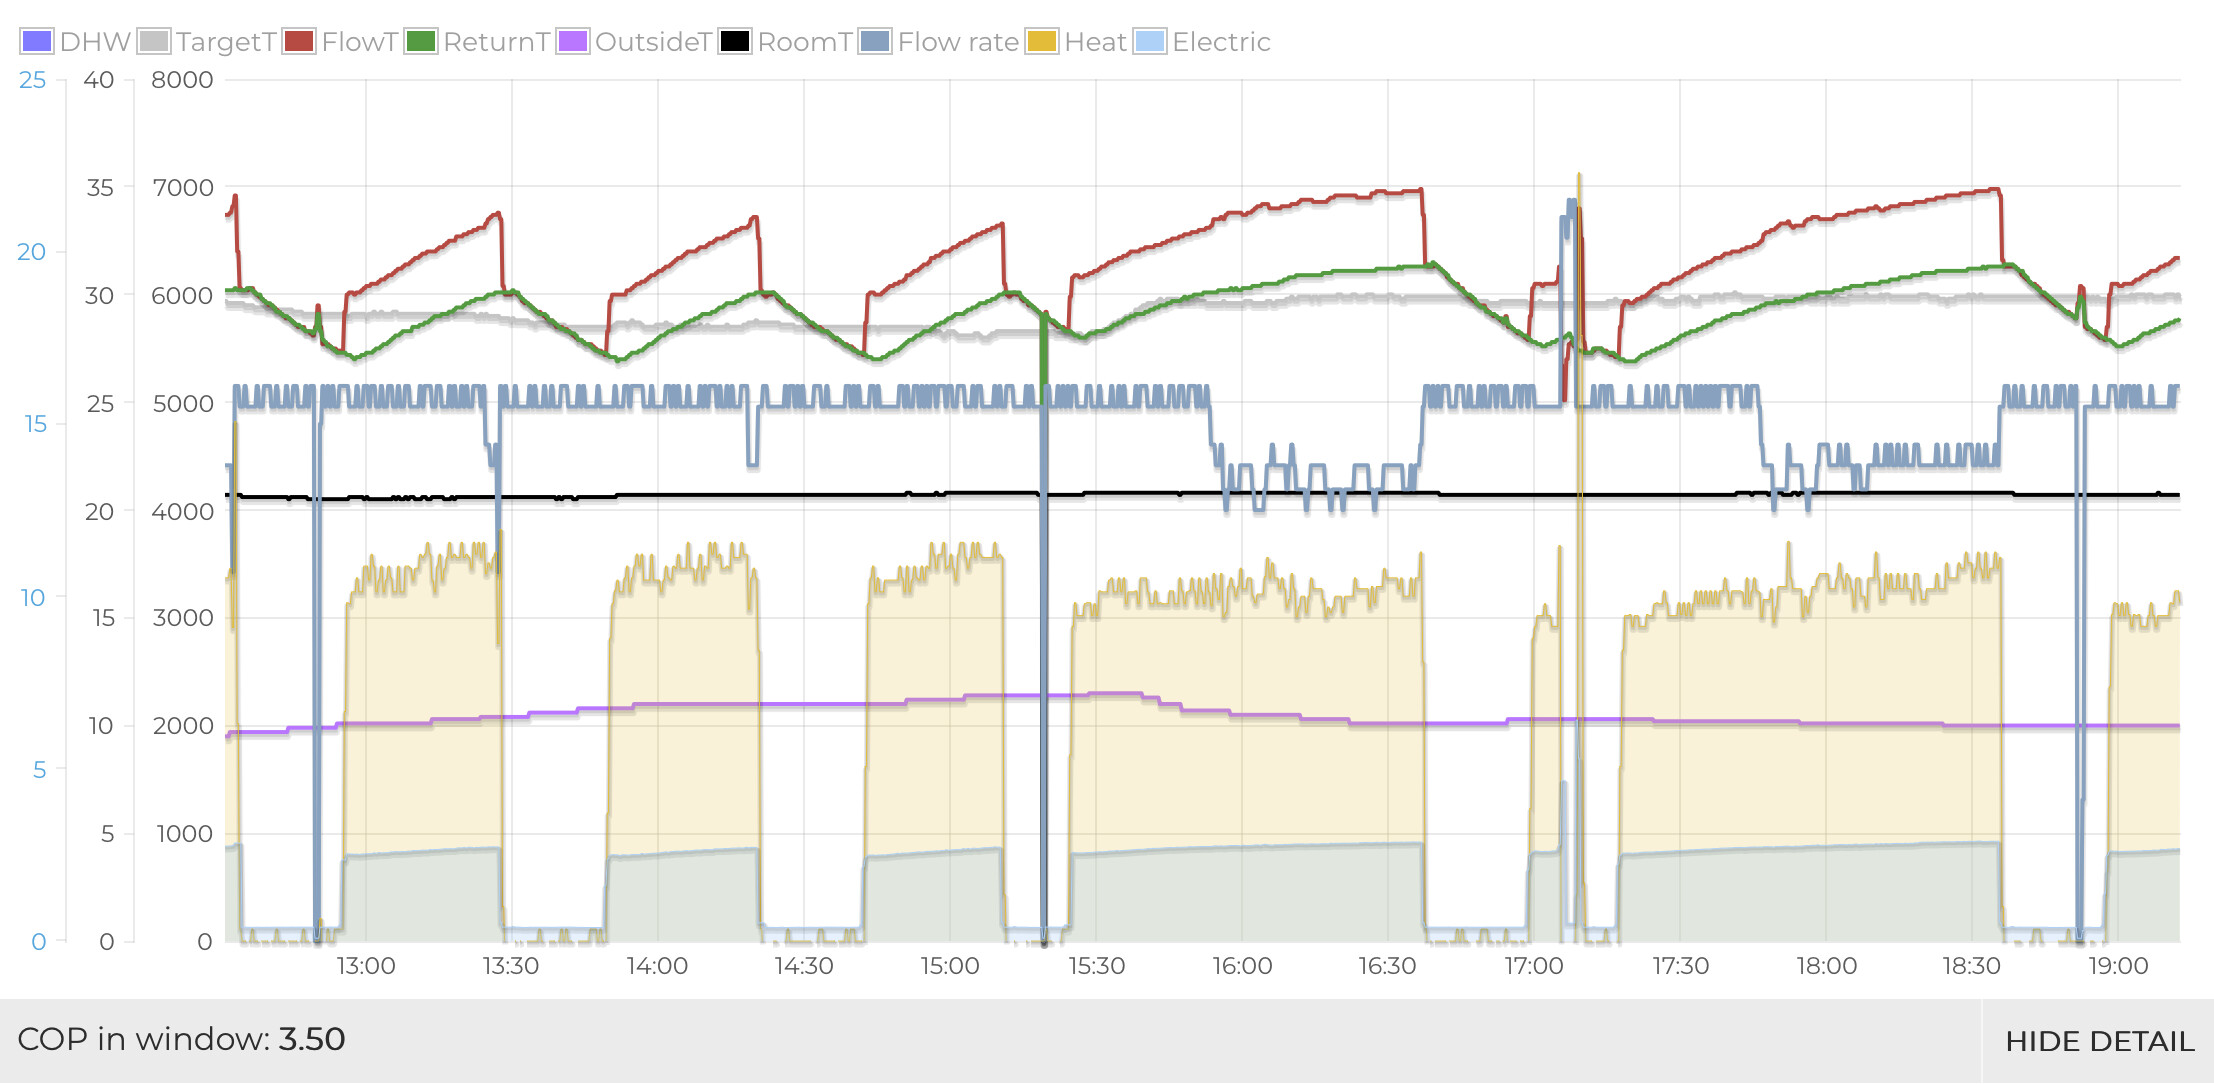Toggle the Electric series label
The height and width of the screenshot is (1084, 2214).
pyautogui.click(x=1221, y=42)
